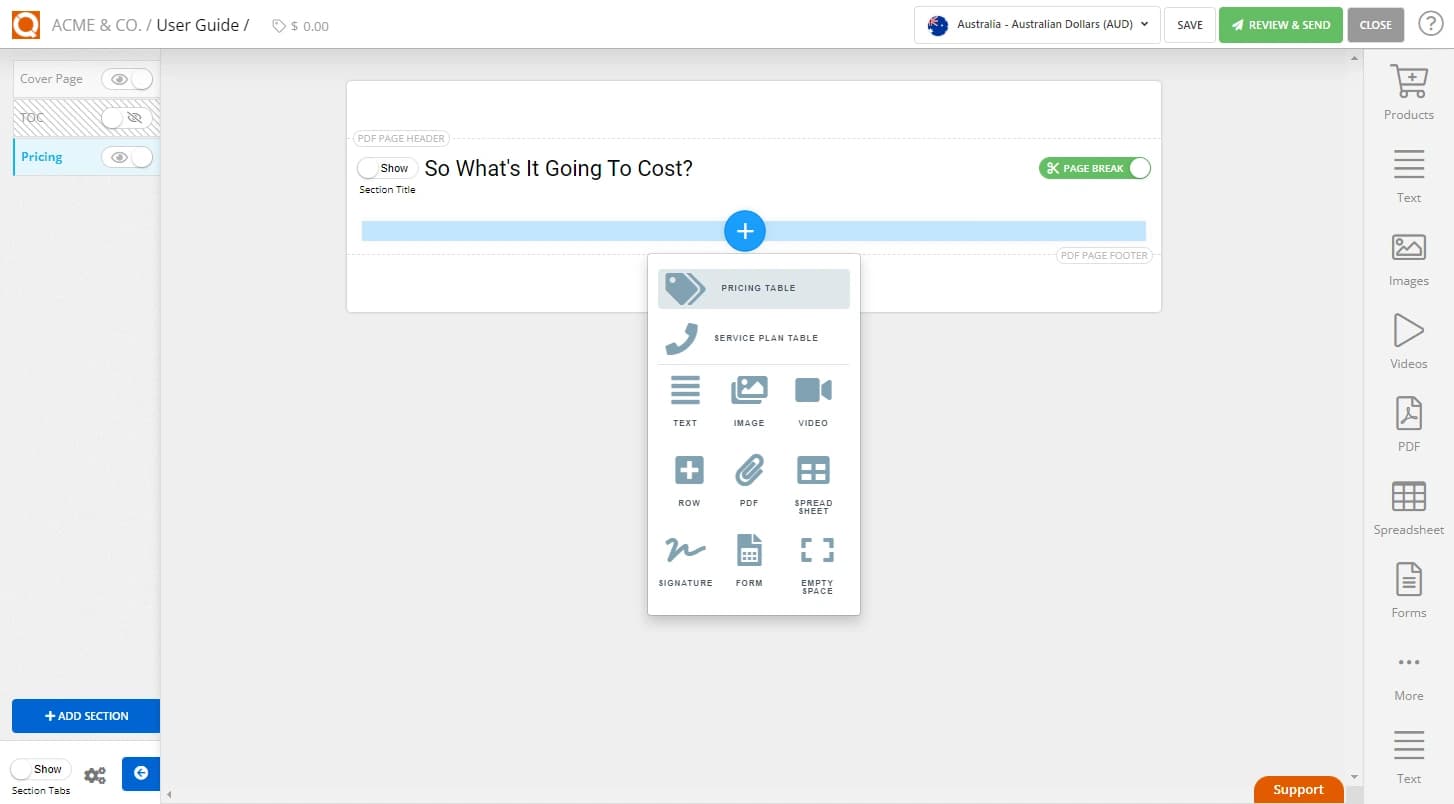Insert a Pricing Table block
The width and height of the screenshot is (1454, 804).
pos(754,289)
